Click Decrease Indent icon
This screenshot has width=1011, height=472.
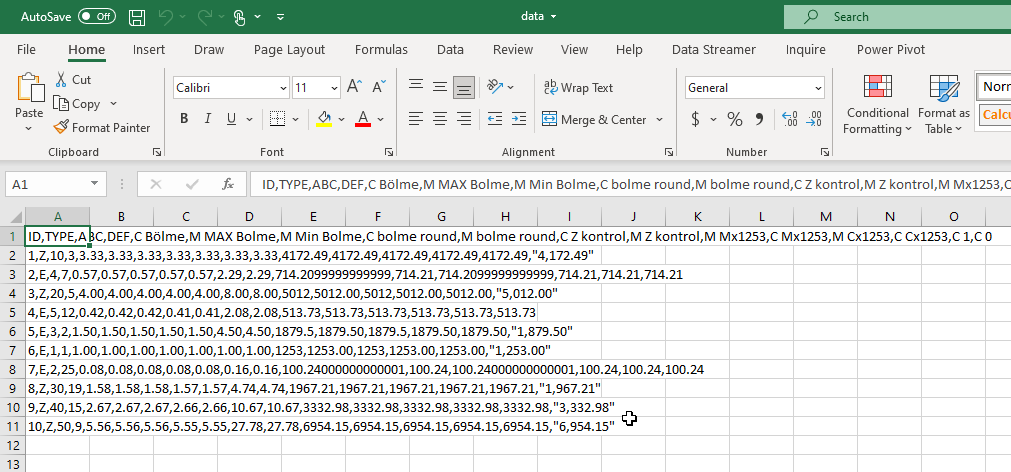point(495,119)
